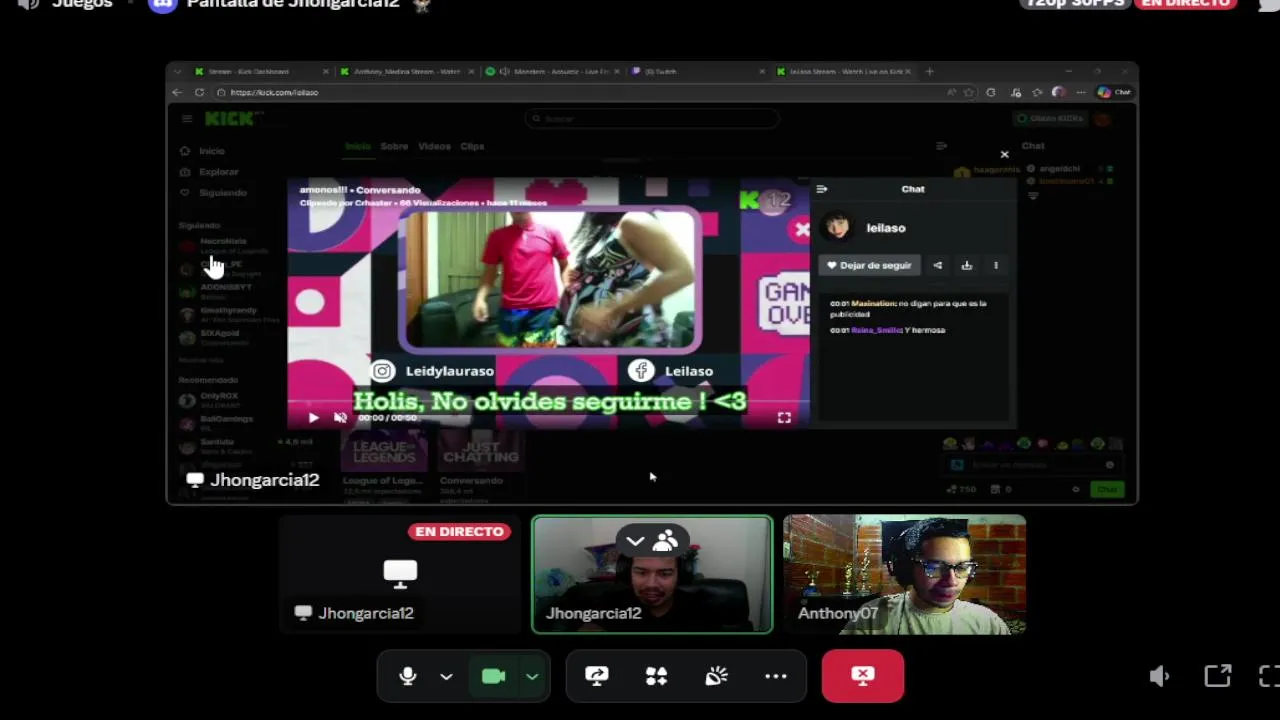Open camera options dropdown arrow

click(x=532, y=677)
